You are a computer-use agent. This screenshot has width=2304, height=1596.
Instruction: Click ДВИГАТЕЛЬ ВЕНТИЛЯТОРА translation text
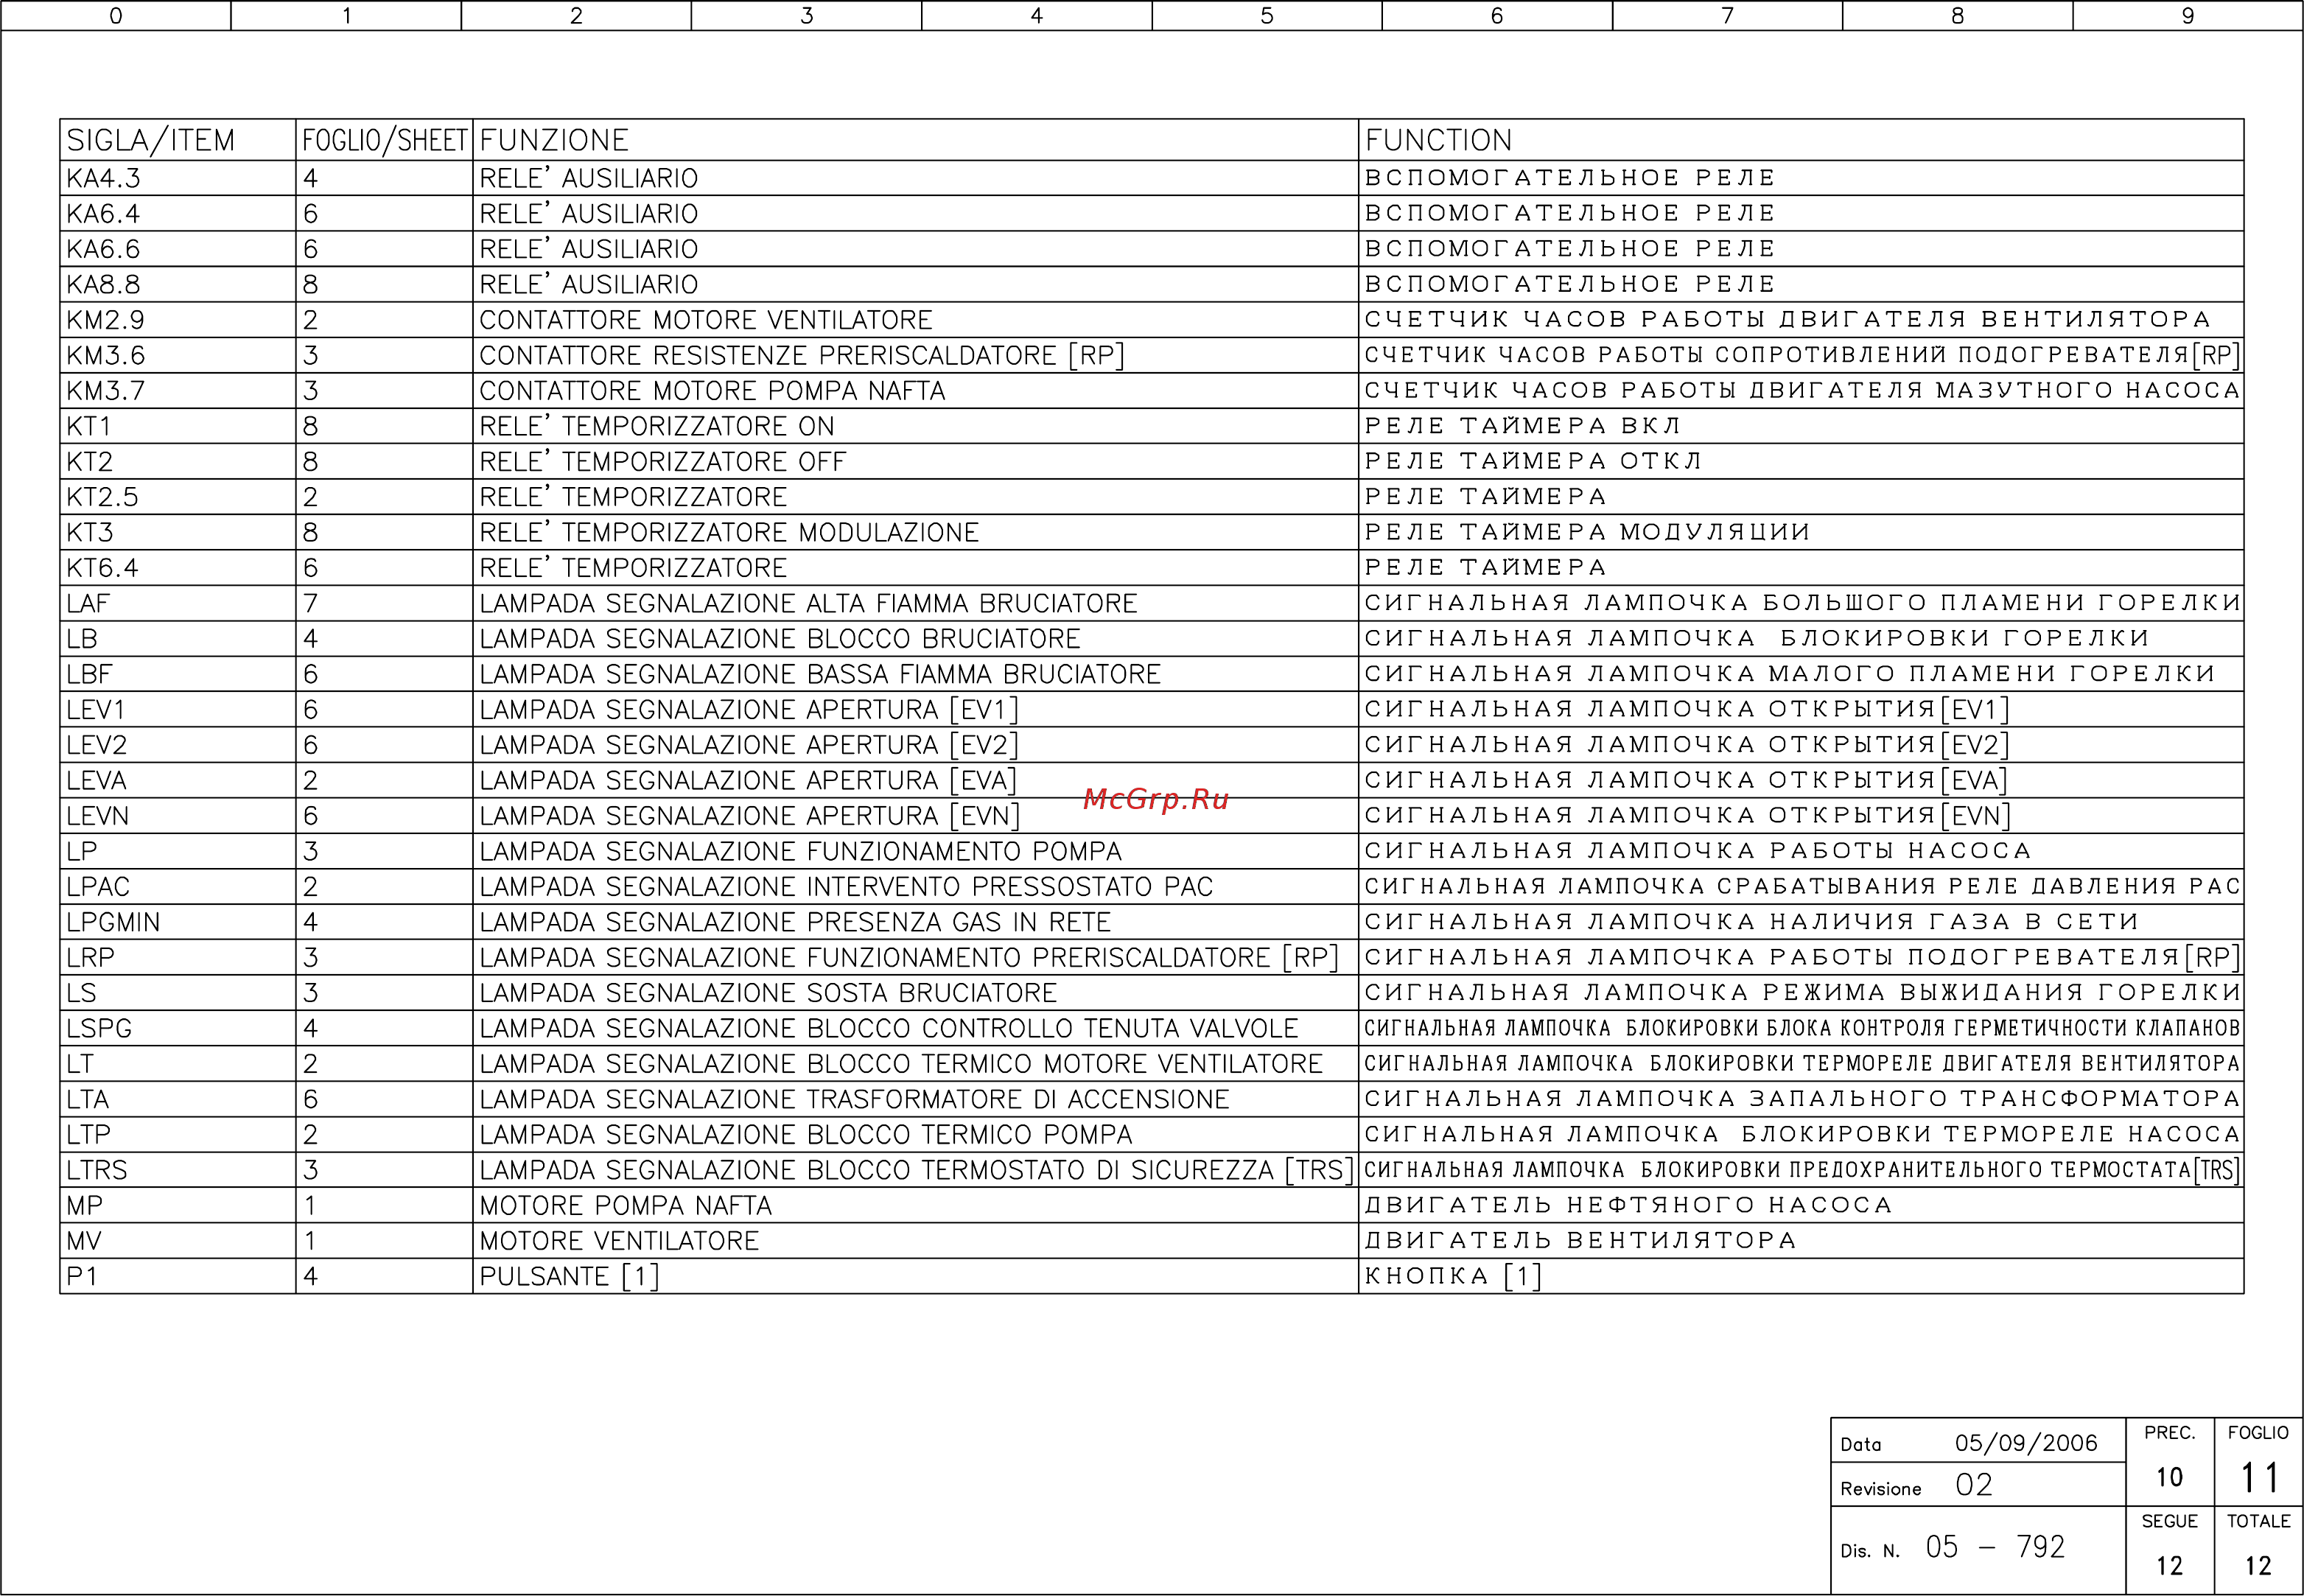1580,1241
